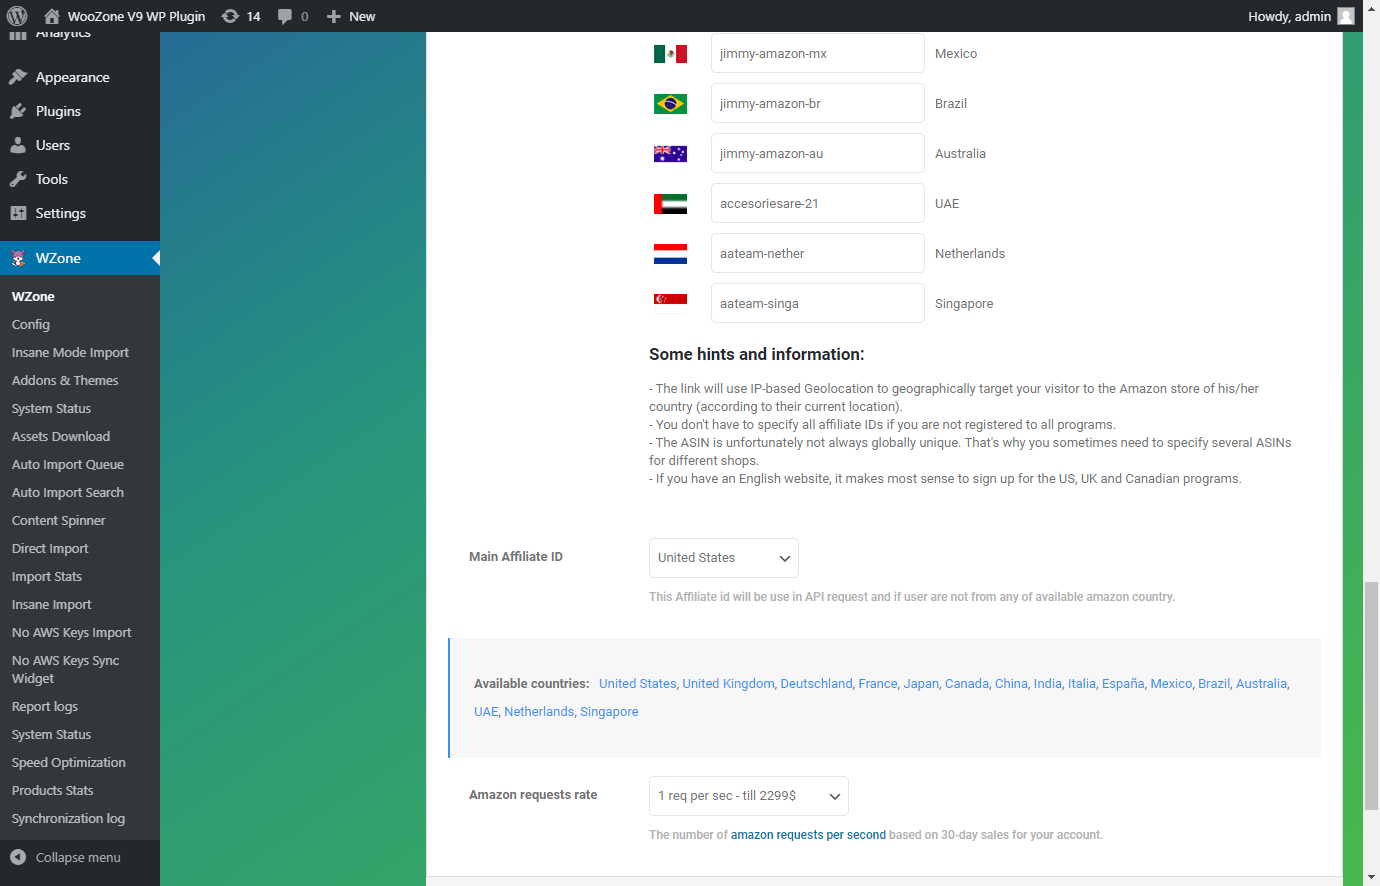Click the Netherlands flag icon
This screenshot has height=886, width=1380.
670,254
